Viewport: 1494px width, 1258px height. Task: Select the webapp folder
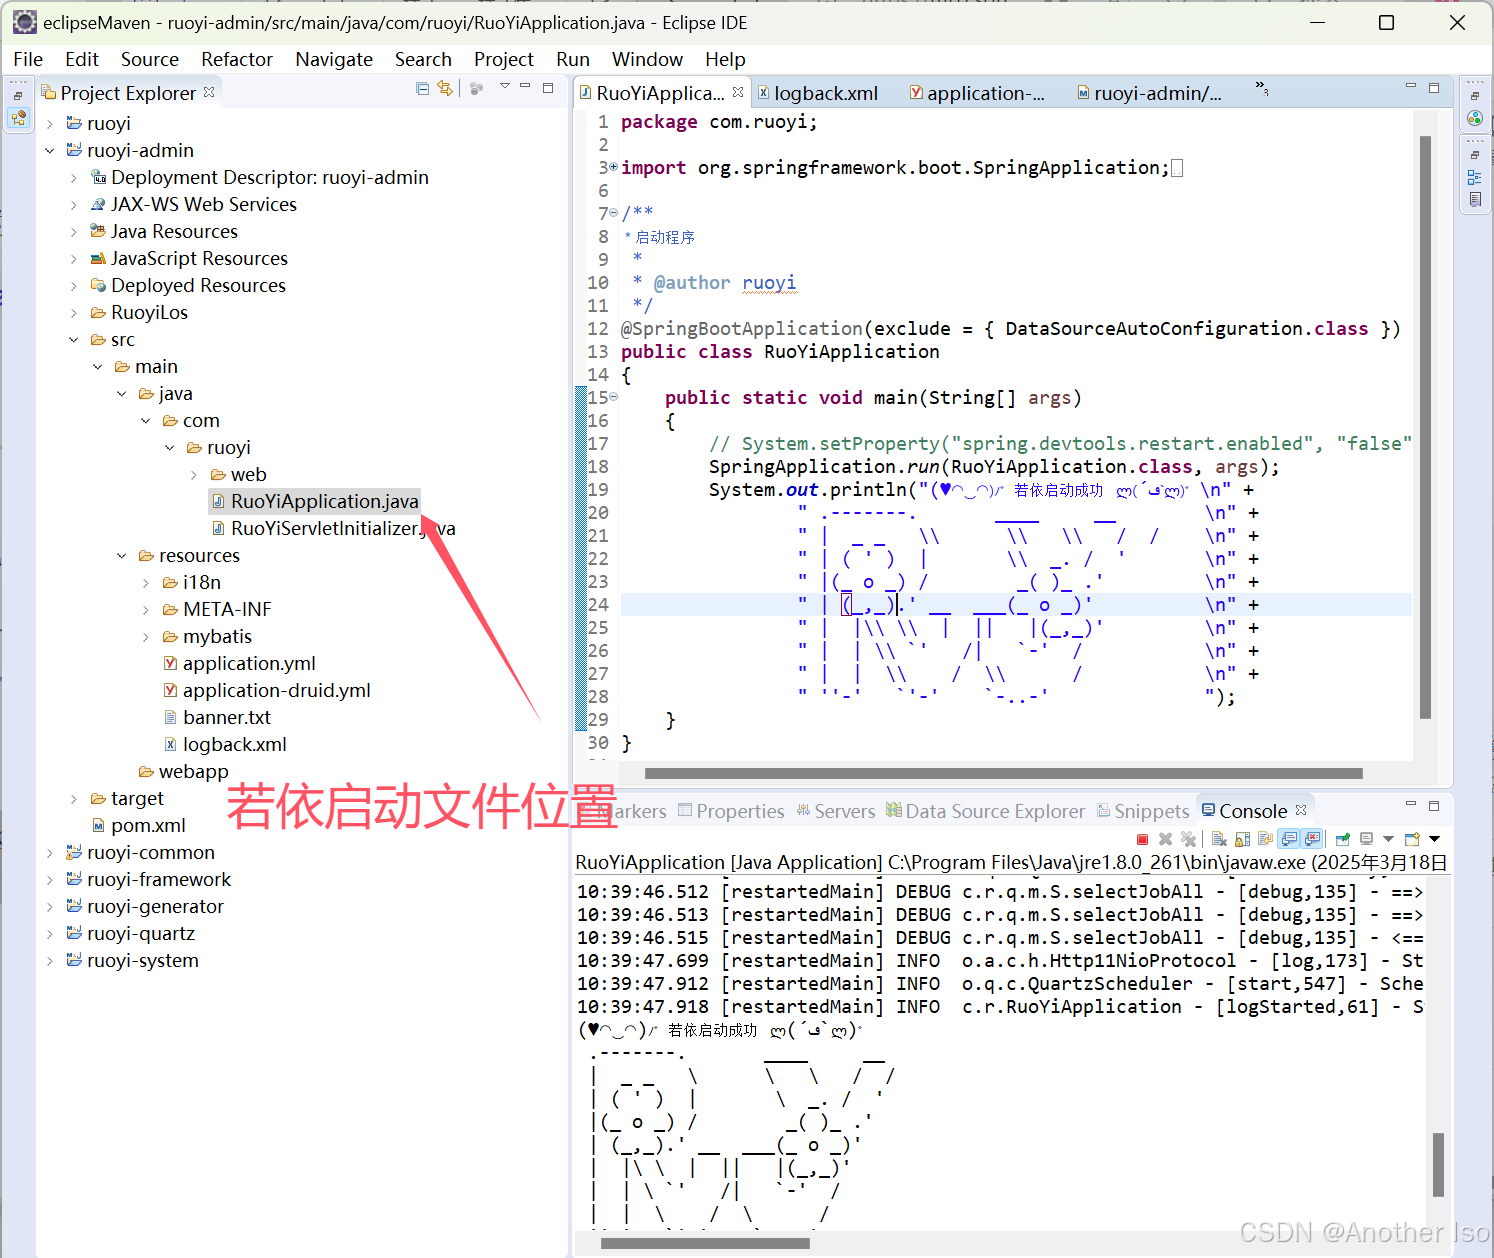[183, 771]
